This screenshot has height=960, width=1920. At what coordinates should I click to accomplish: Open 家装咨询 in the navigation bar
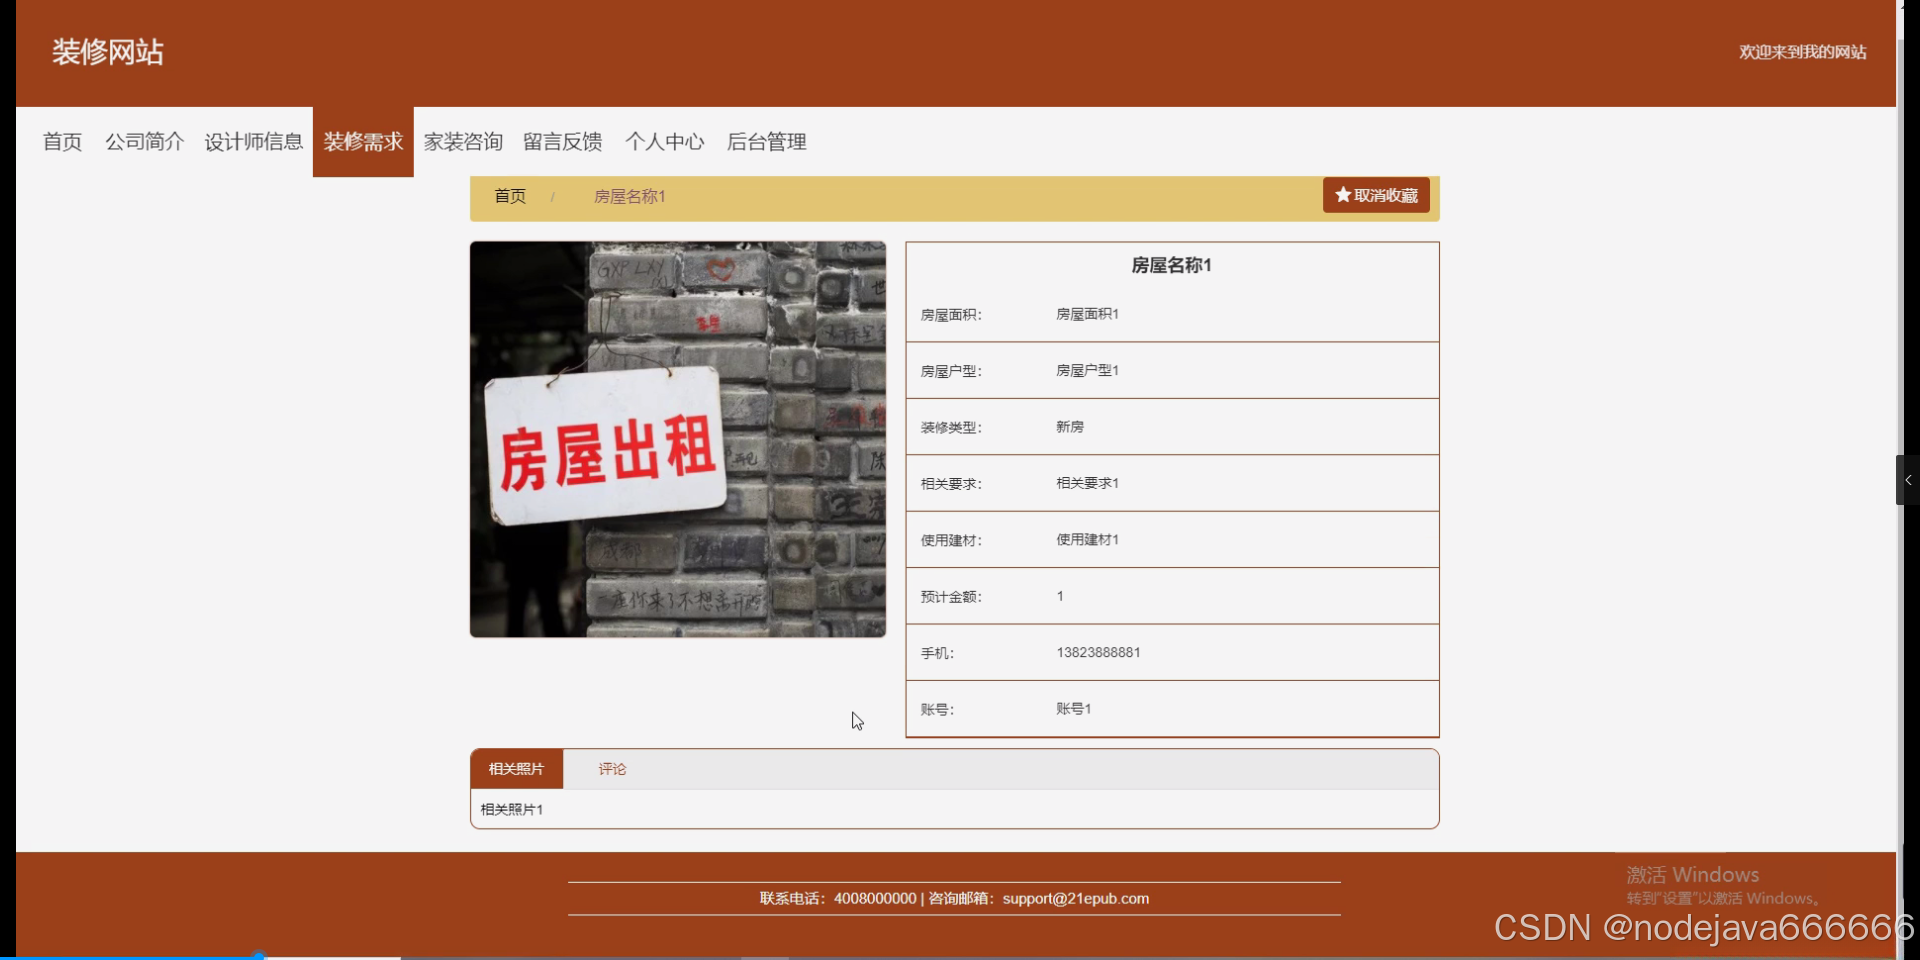(463, 142)
